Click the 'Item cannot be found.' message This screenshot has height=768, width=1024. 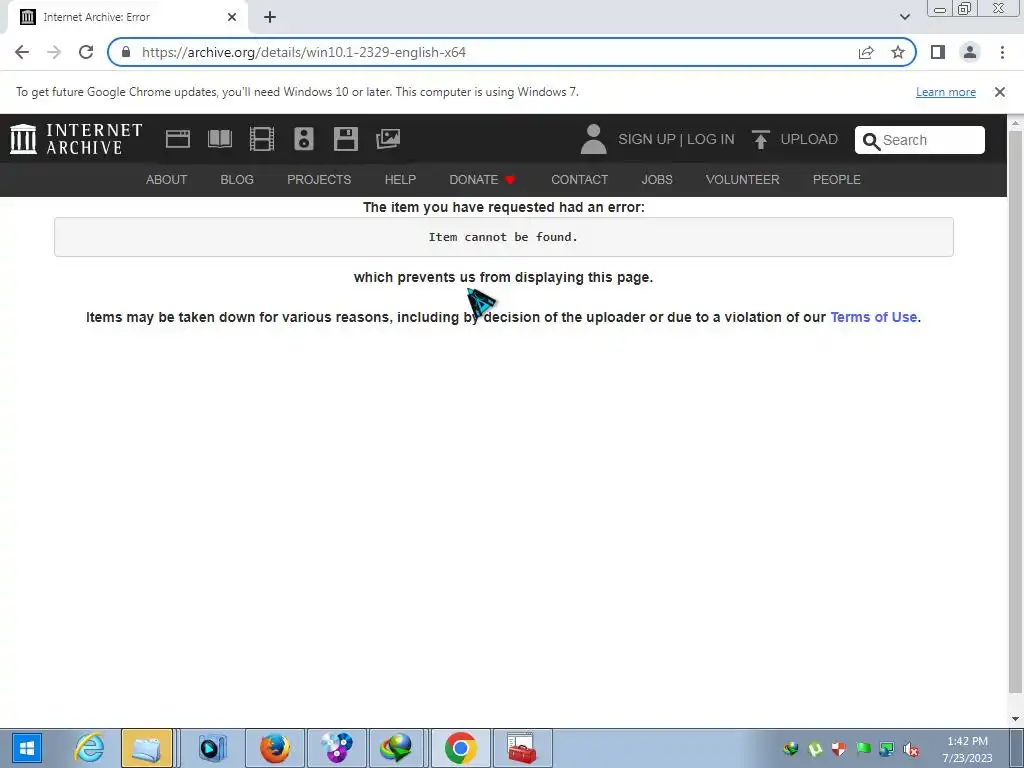point(503,237)
